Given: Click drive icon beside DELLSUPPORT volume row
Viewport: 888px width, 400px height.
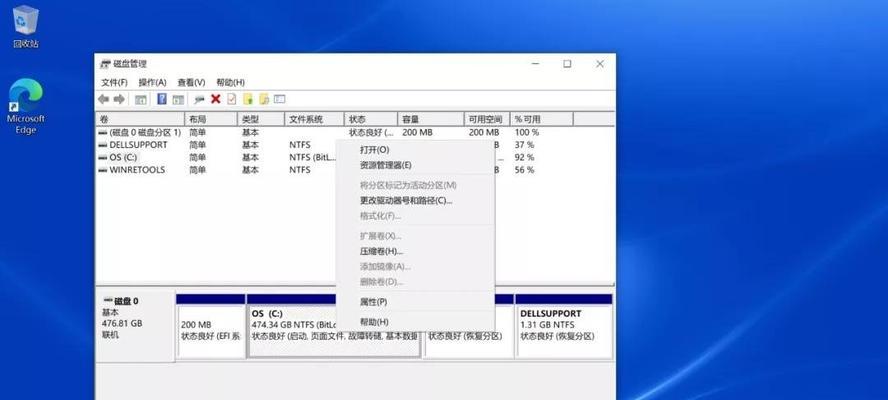Looking at the screenshot, I should tap(103, 145).
